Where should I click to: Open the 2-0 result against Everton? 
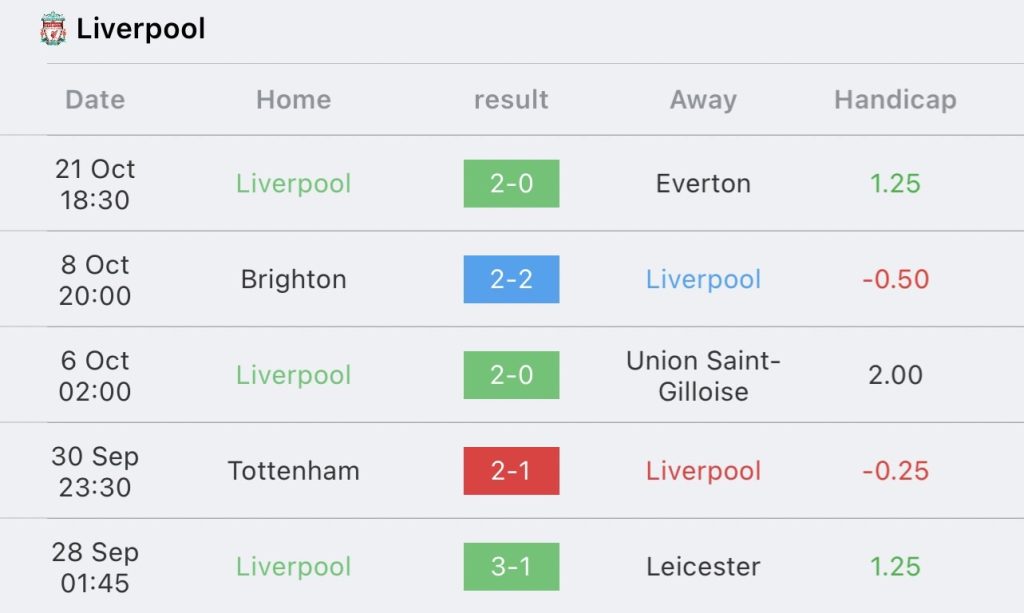coord(511,183)
